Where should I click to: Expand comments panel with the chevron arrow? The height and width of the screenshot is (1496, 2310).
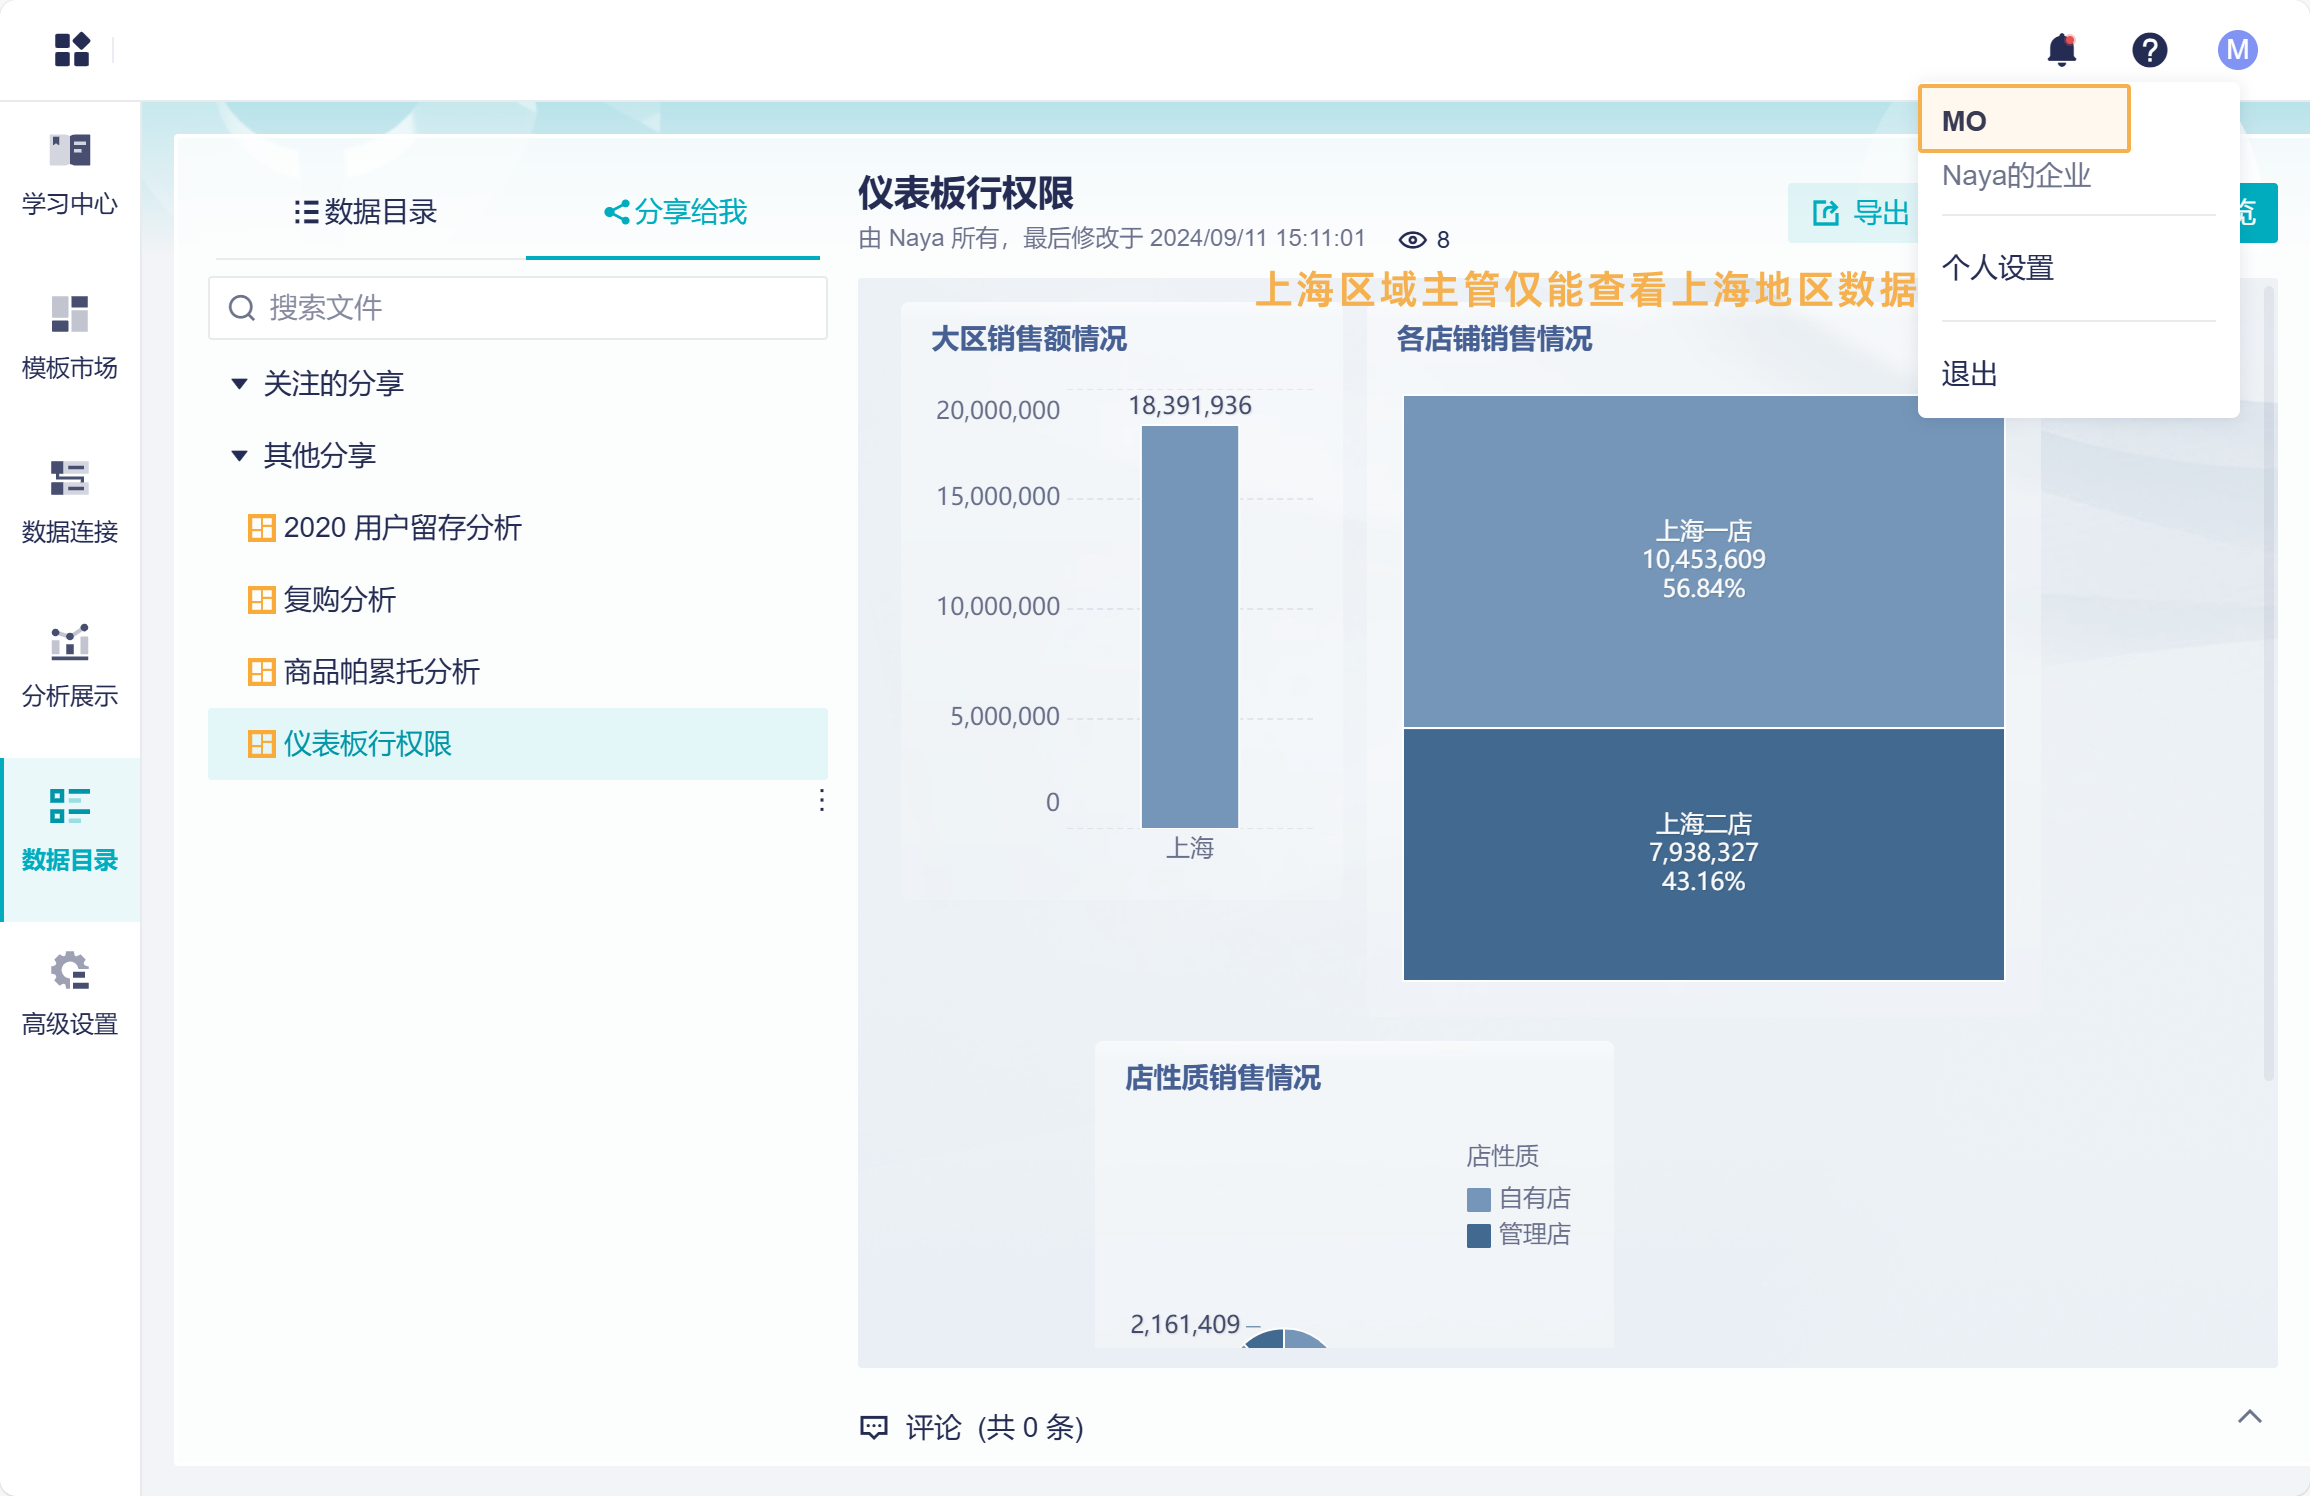click(x=2249, y=1416)
